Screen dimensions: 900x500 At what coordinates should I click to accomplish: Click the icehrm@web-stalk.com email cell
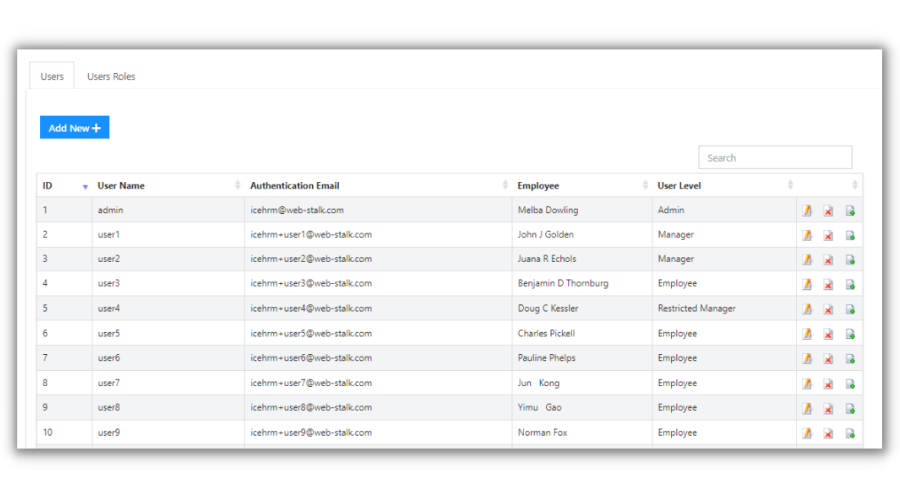[297, 211]
